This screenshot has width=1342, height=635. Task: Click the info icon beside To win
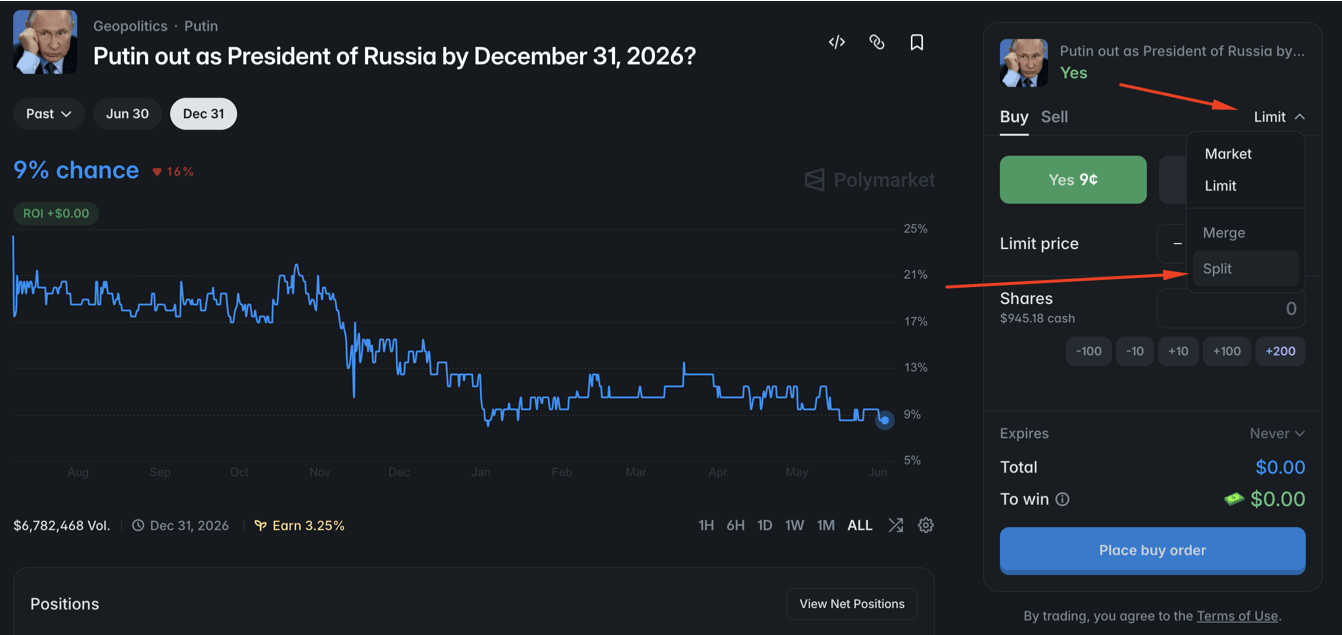pos(1062,499)
